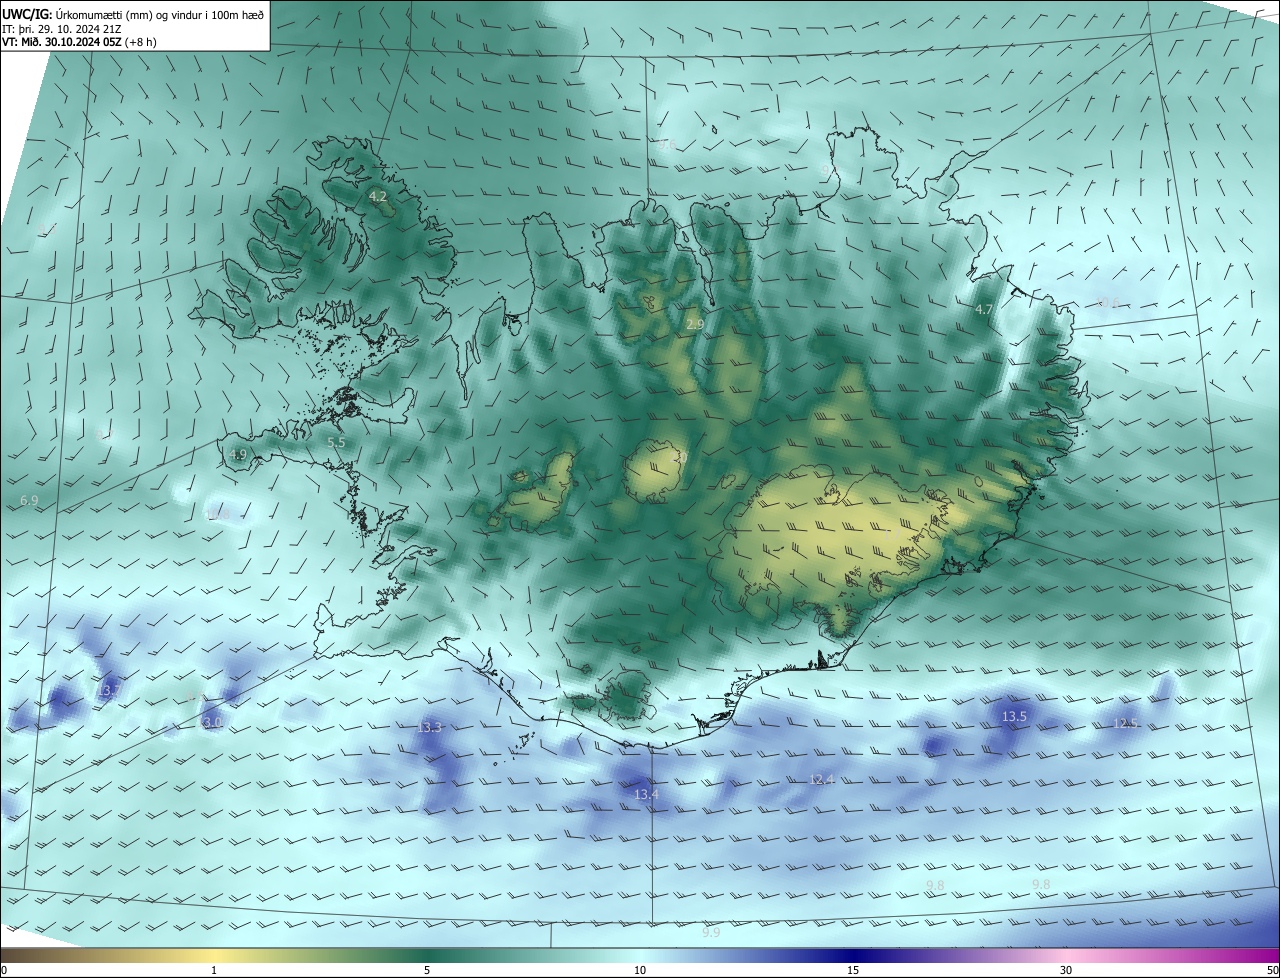Click the 0 tick on the color scale

tap(4, 971)
